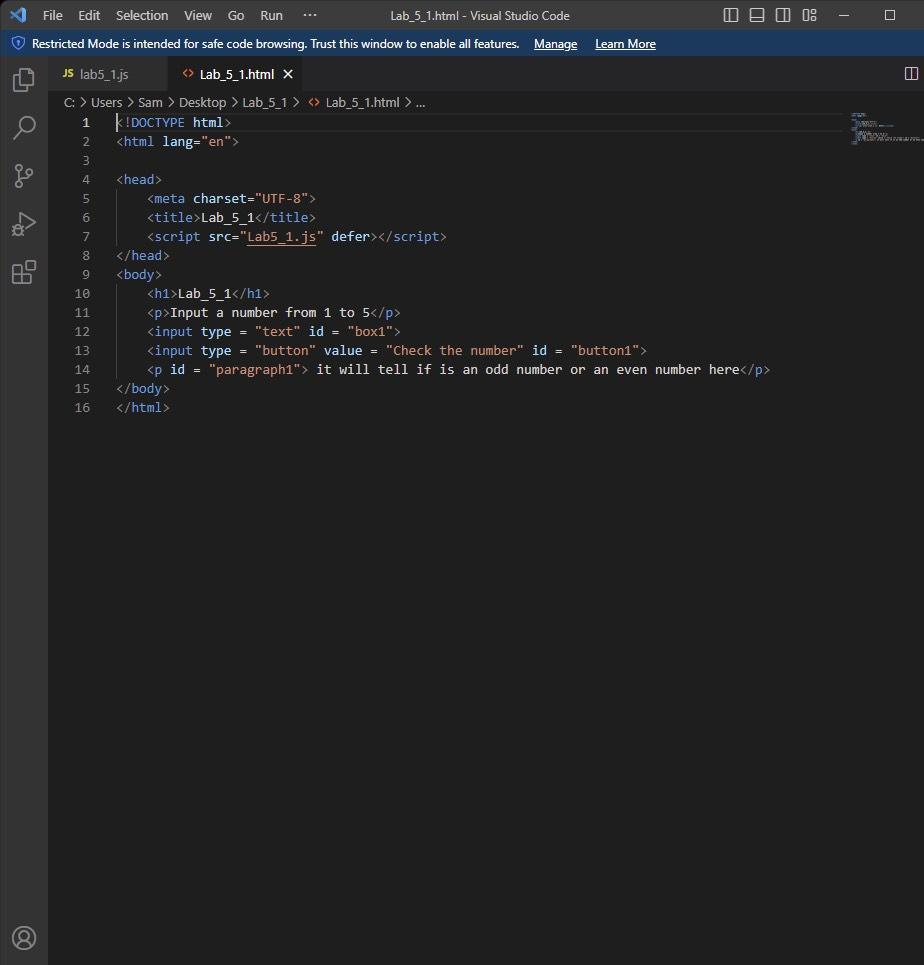Open Source Control panel icon
Viewport: 924px width, 965px height.
point(24,176)
